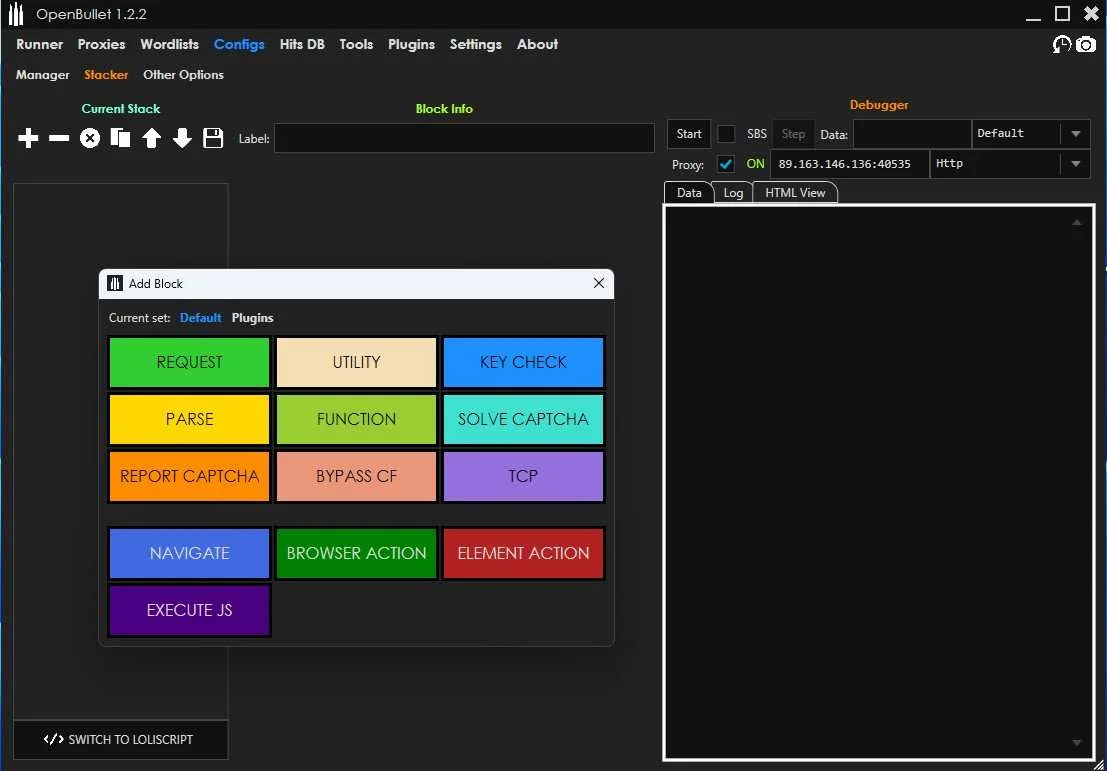Add a SOLVE CAPTCHA block
1107x771 pixels.
point(523,419)
